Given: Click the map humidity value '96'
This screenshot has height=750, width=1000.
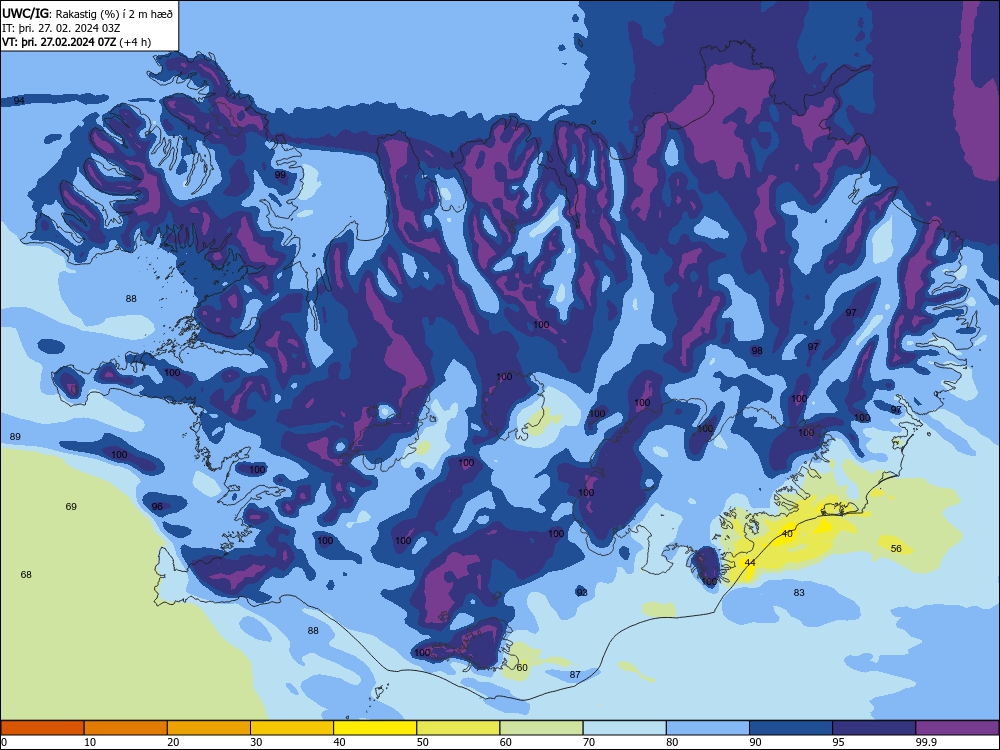Looking at the screenshot, I should (x=157, y=506).
